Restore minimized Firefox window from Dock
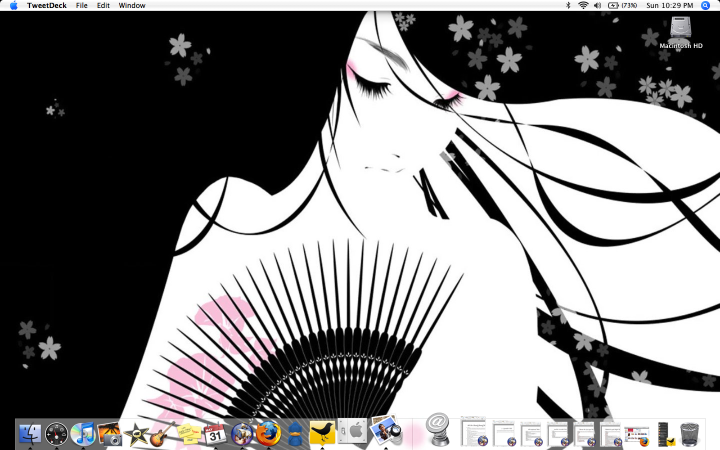Image resolution: width=720 pixels, height=450 pixels. point(637,436)
